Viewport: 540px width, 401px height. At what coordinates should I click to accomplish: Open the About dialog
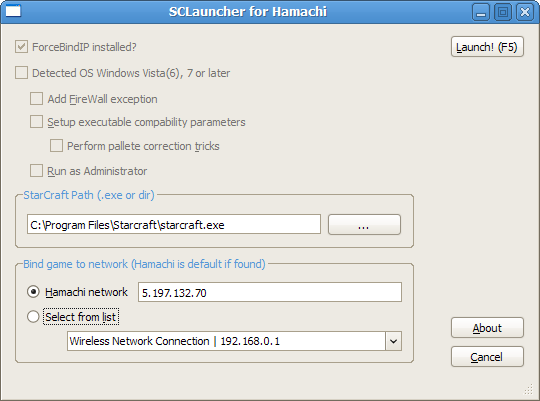(487, 328)
